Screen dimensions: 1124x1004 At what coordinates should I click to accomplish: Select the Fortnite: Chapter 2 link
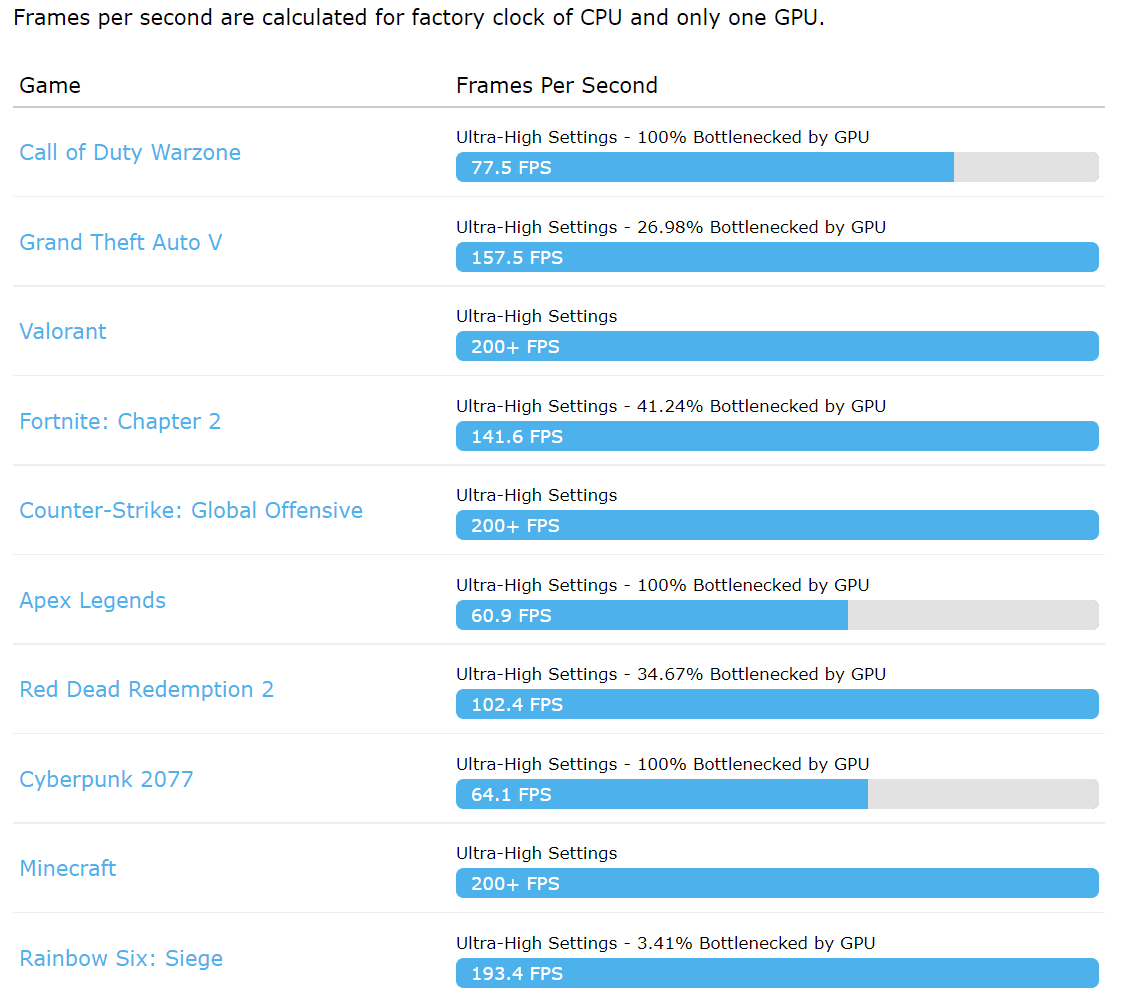click(120, 421)
